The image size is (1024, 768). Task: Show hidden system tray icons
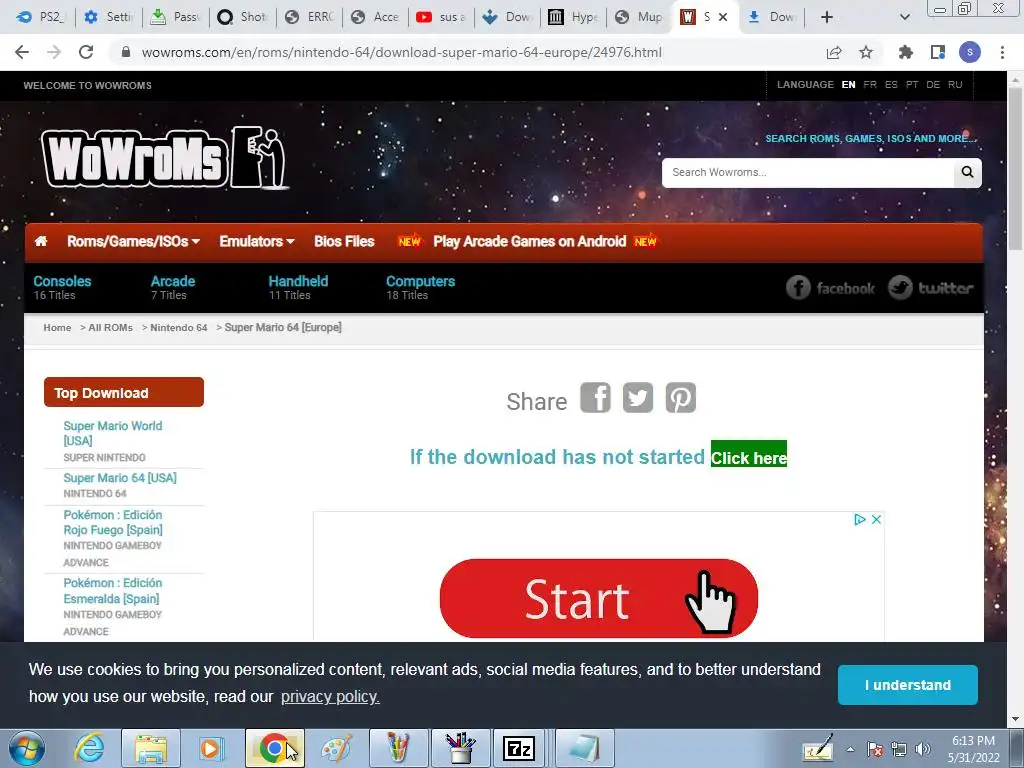850,749
